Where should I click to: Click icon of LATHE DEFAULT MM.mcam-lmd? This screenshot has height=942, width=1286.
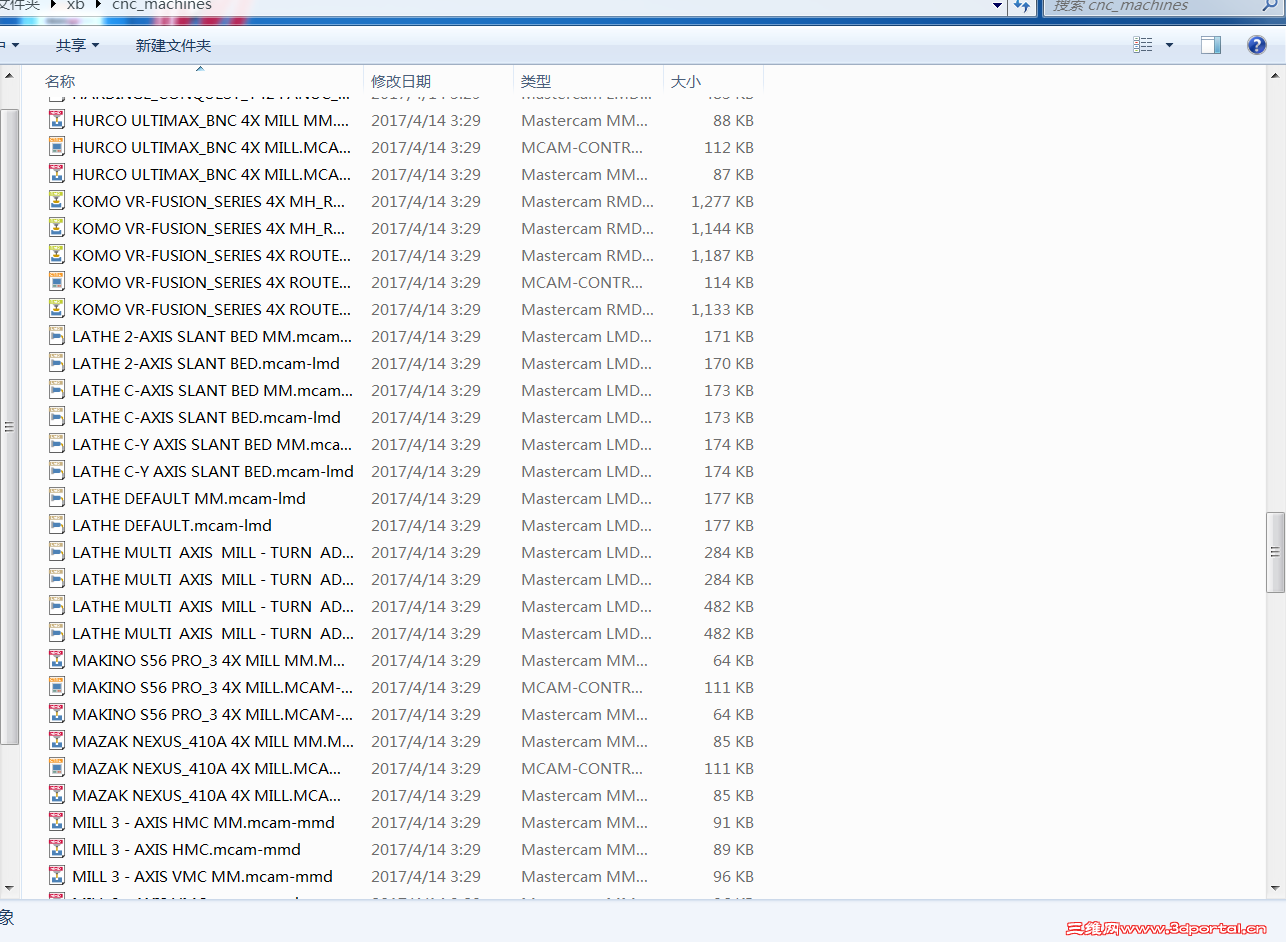click(x=58, y=498)
